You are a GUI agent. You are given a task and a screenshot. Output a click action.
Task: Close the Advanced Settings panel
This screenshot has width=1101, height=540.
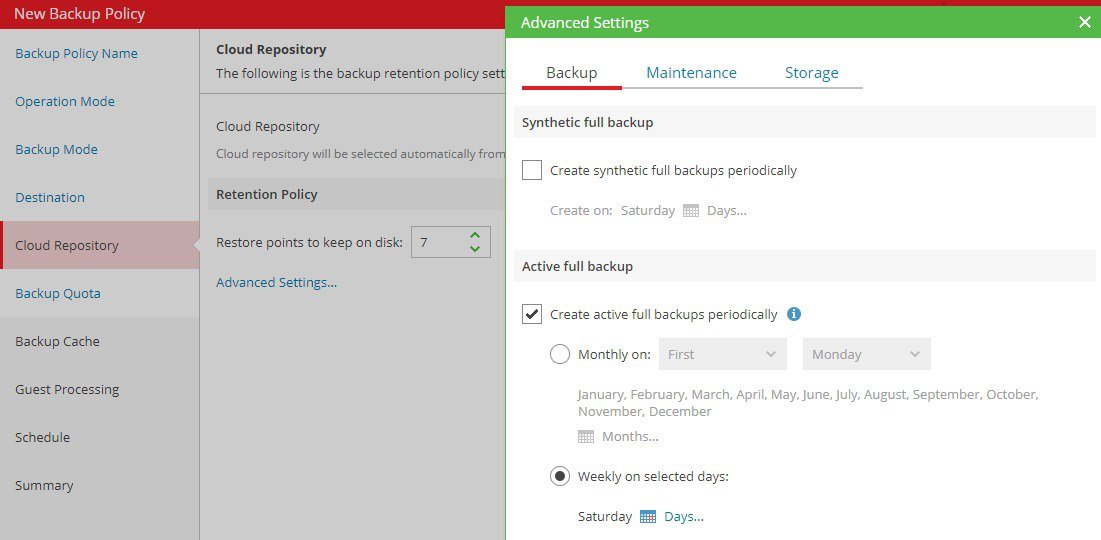[x=1085, y=22]
